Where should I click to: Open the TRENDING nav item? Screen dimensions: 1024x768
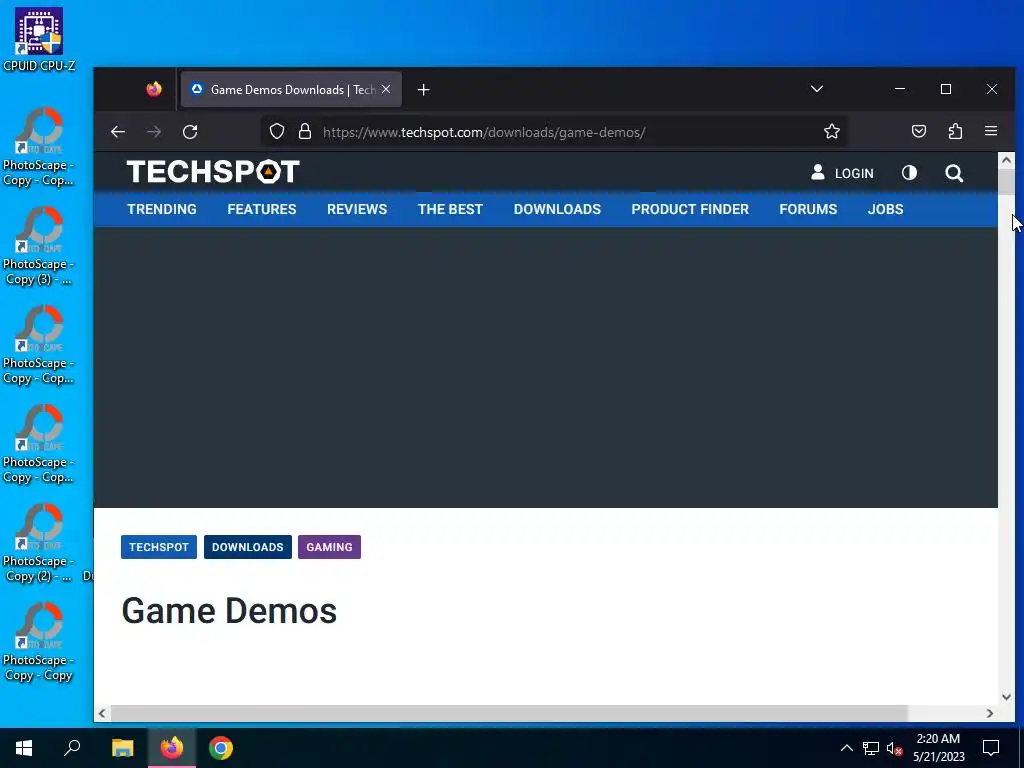(x=162, y=209)
